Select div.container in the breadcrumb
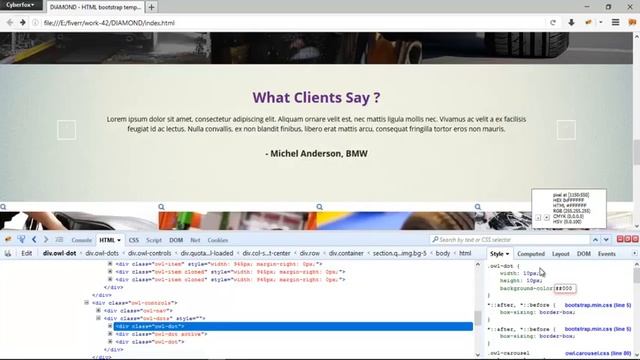Image resolution: width=640 pixels, height=360 pixels. pos(346,253)
